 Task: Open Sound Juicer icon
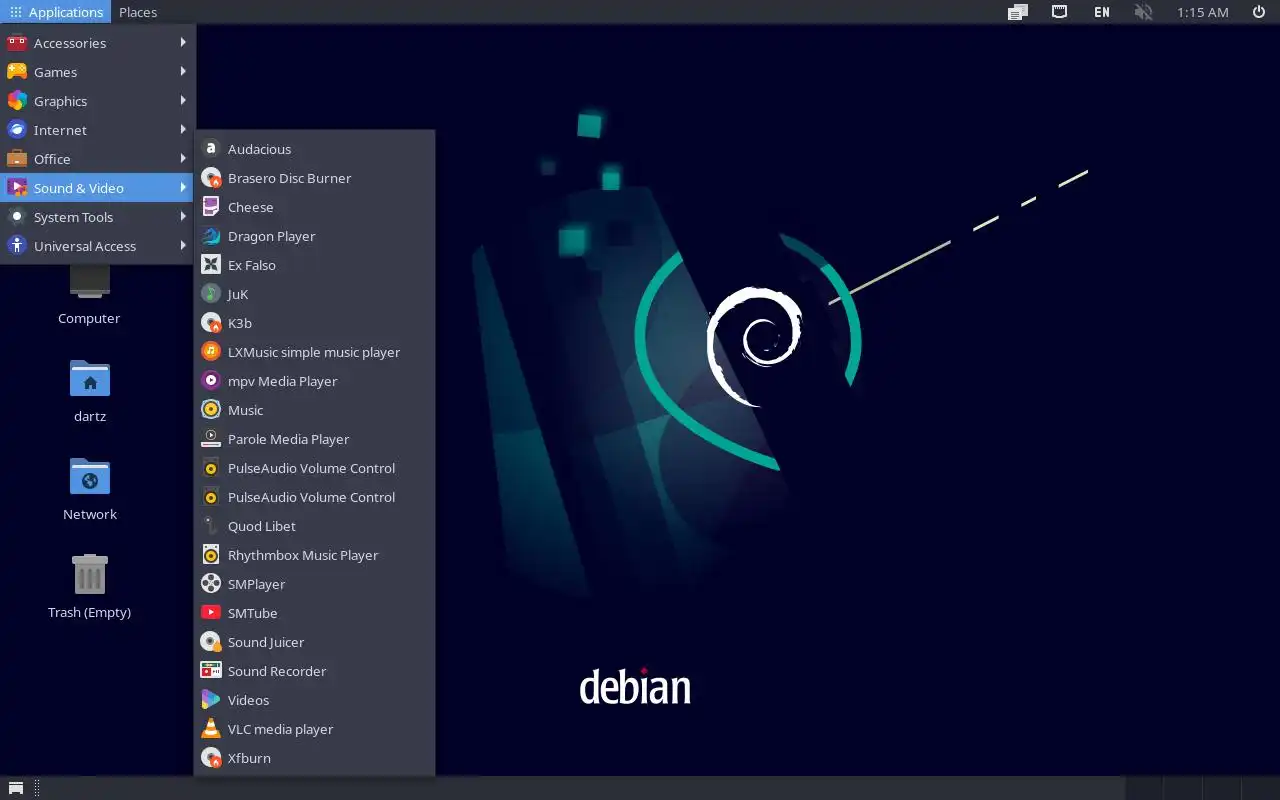point(211,642)
